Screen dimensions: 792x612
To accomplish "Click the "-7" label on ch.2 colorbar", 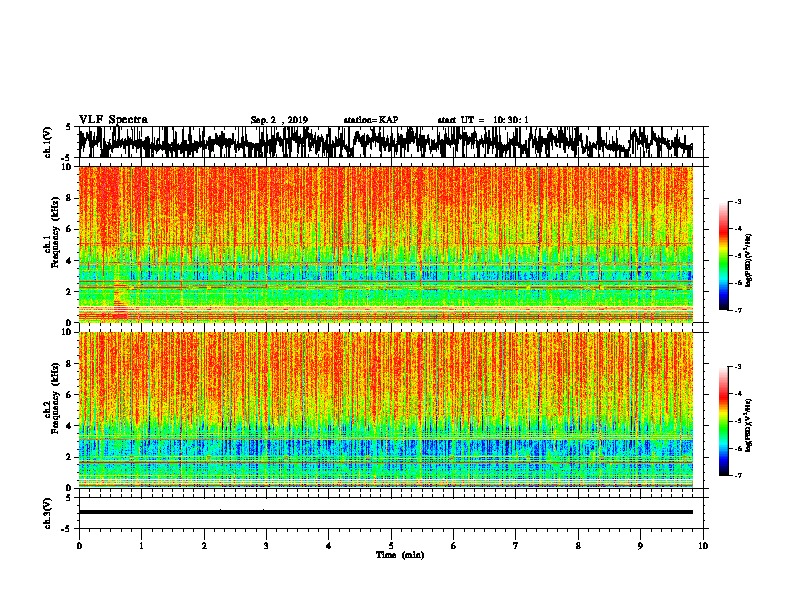I will coord(737,475).
